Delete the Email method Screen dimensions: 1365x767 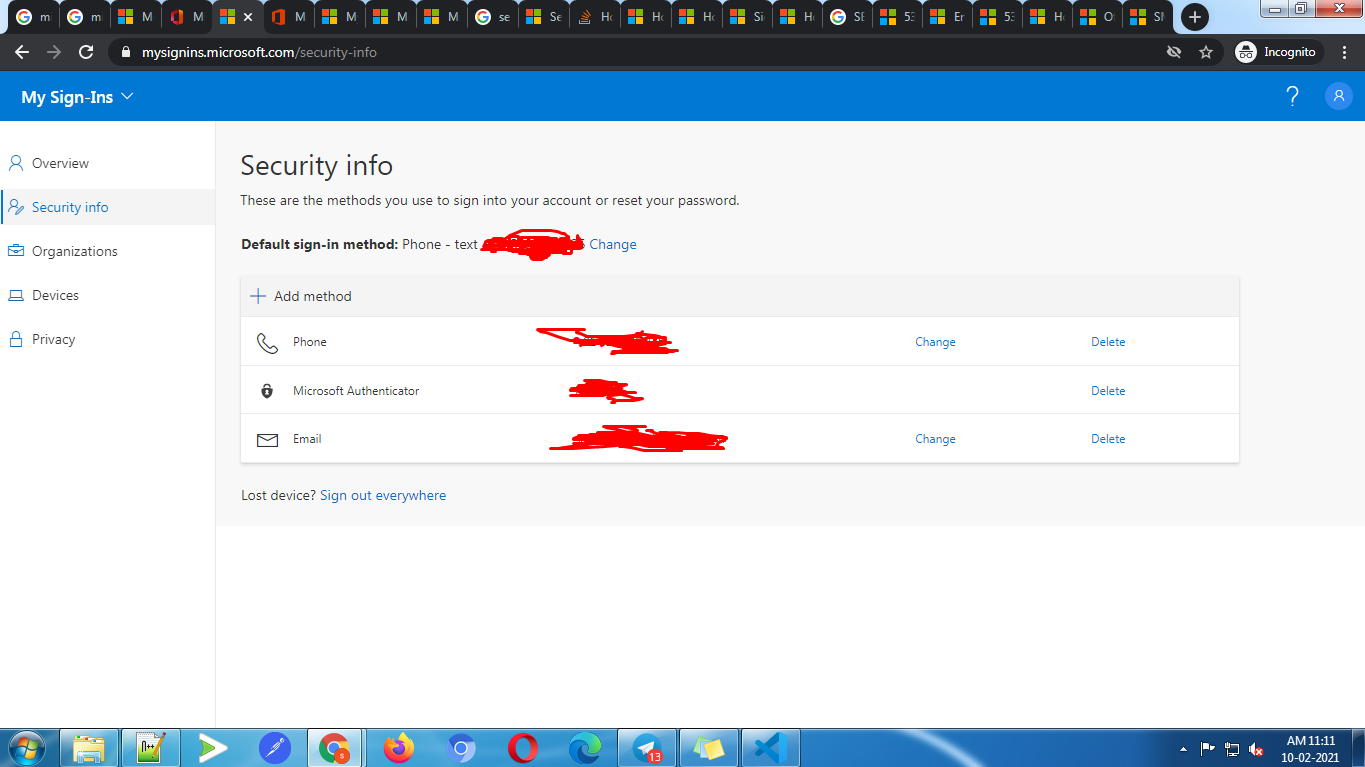(x=1108, y=439)
